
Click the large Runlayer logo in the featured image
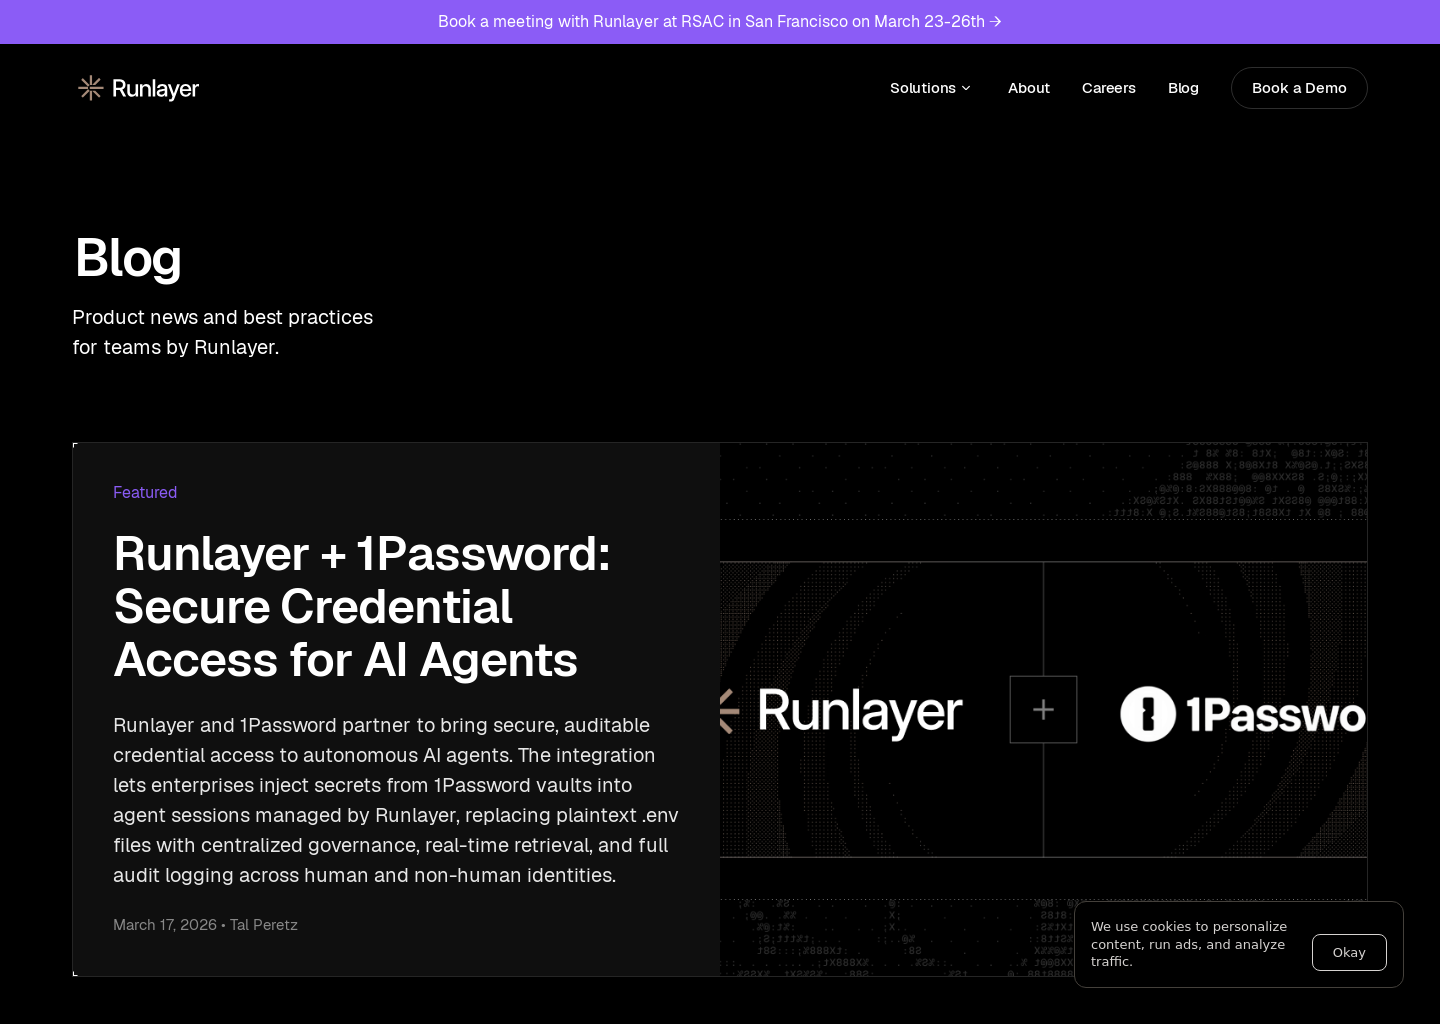pyautogui.click(x=859, y=712)
